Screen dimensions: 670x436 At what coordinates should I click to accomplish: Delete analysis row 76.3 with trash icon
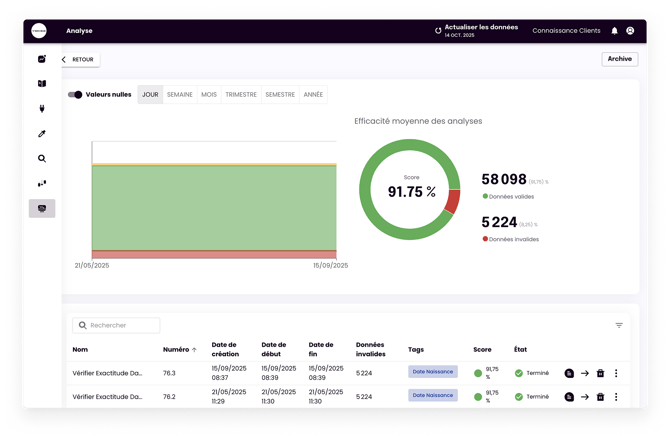point(600,373)
